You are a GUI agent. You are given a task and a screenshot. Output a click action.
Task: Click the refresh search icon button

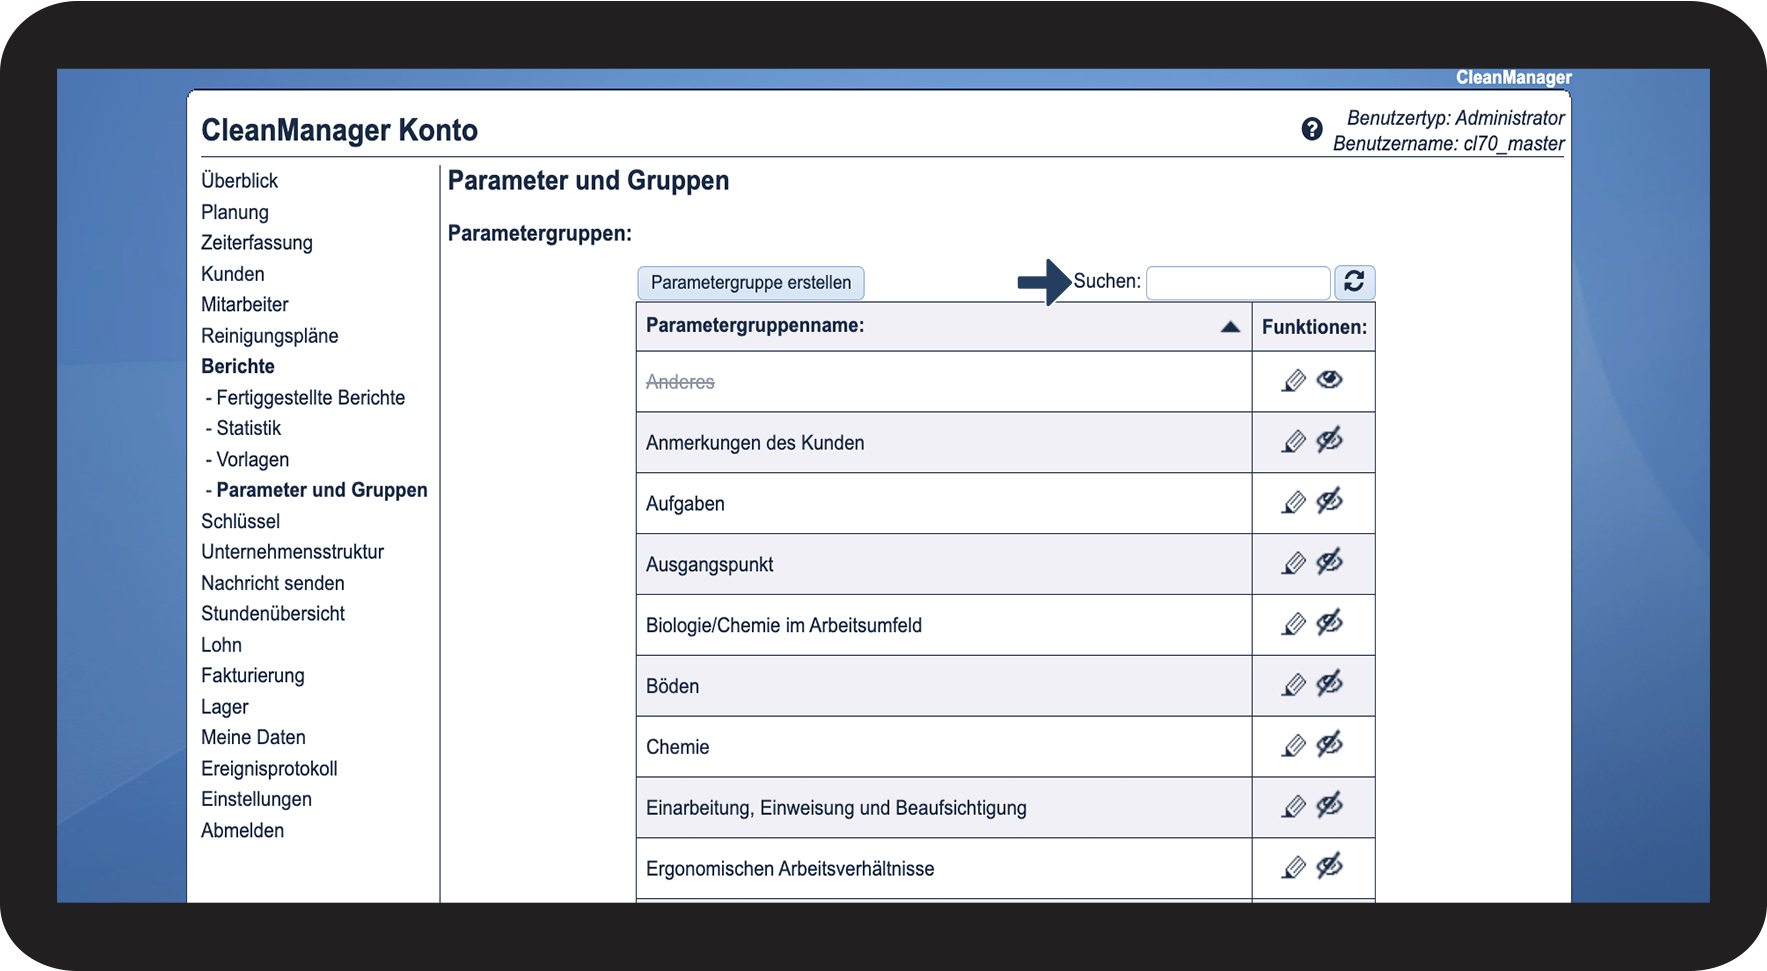click(1354, 282)
